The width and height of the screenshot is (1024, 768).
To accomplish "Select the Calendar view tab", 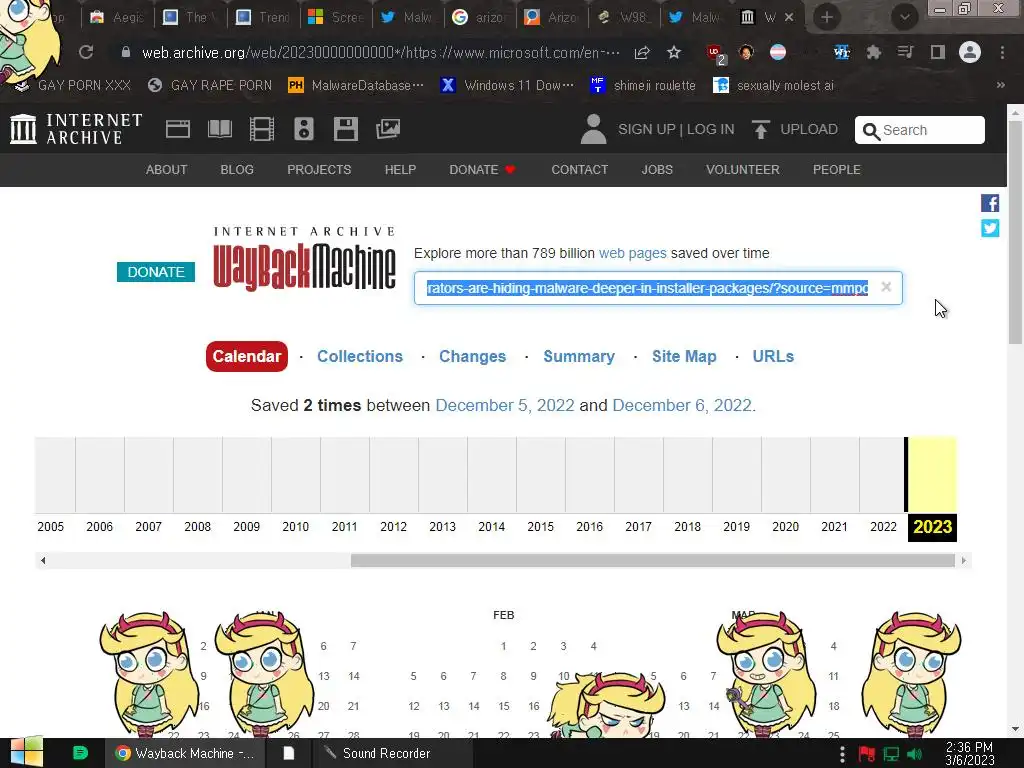I will (x=247, y=356).
